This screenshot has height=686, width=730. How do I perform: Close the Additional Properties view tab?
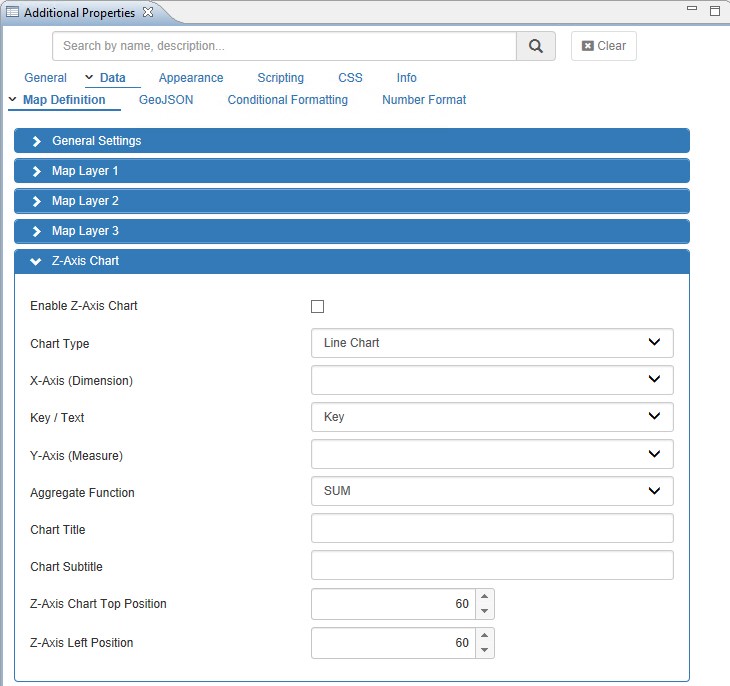(x=148, y=12)
